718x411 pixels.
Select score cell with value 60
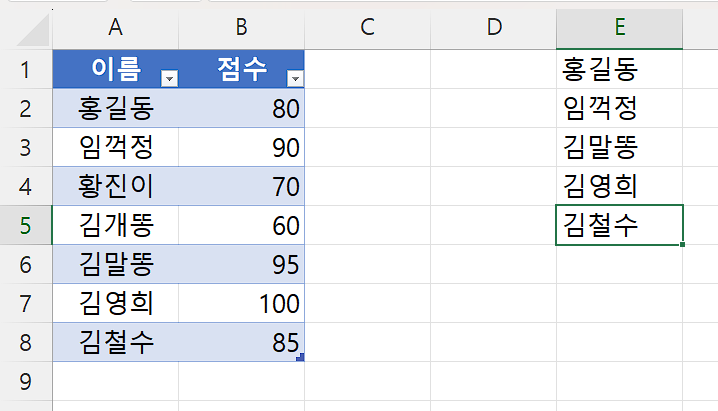click(x=241, y=225)
